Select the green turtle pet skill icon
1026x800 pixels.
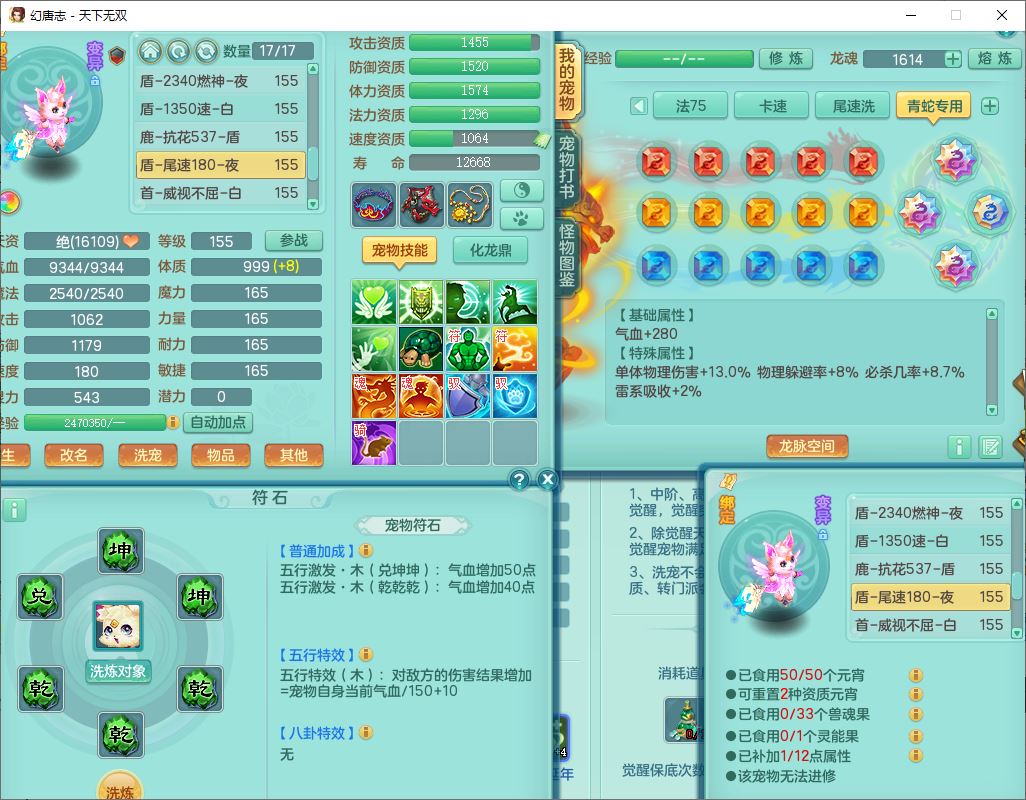[421, 349]
